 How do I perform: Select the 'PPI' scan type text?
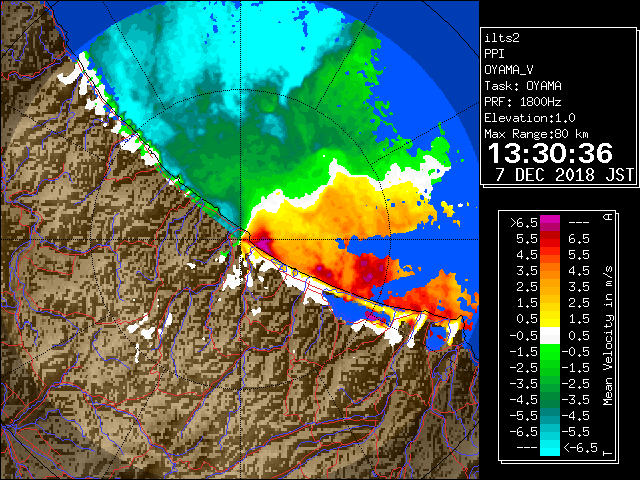coord(494,54)
